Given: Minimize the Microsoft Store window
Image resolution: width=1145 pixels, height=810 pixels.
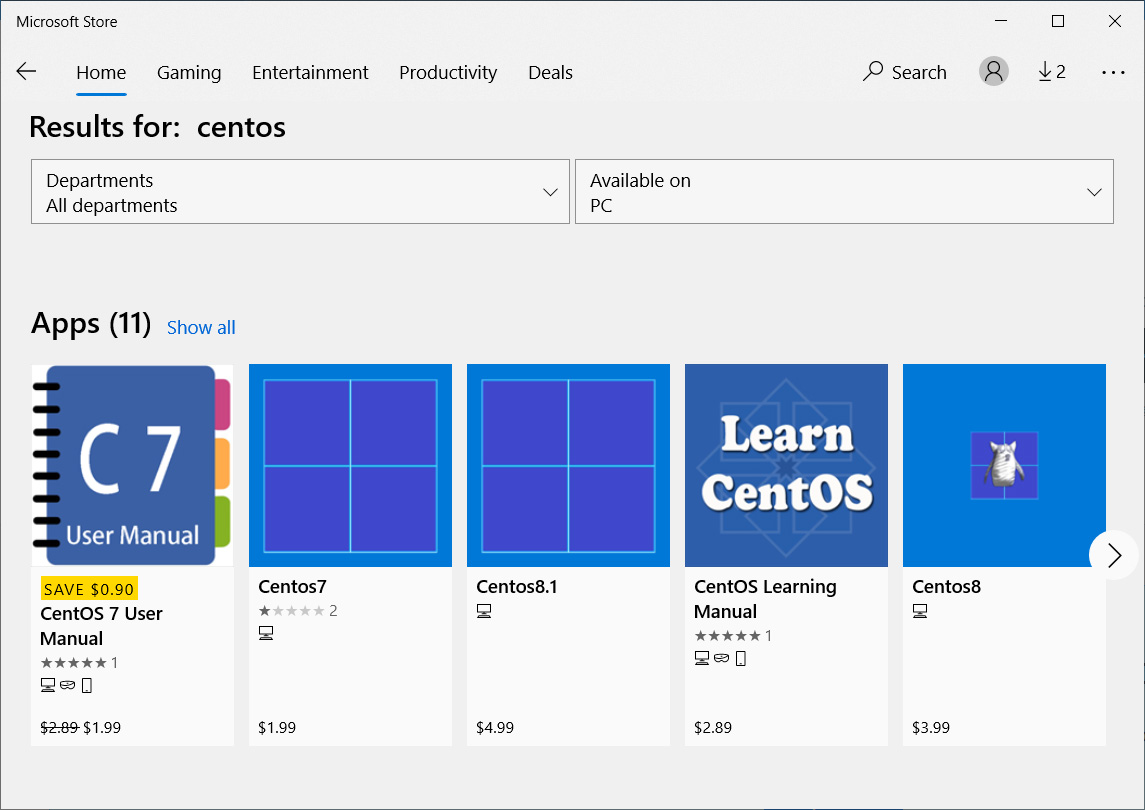Looking at the screenshot, I should pyautogui.click(x=1001, y=21).
